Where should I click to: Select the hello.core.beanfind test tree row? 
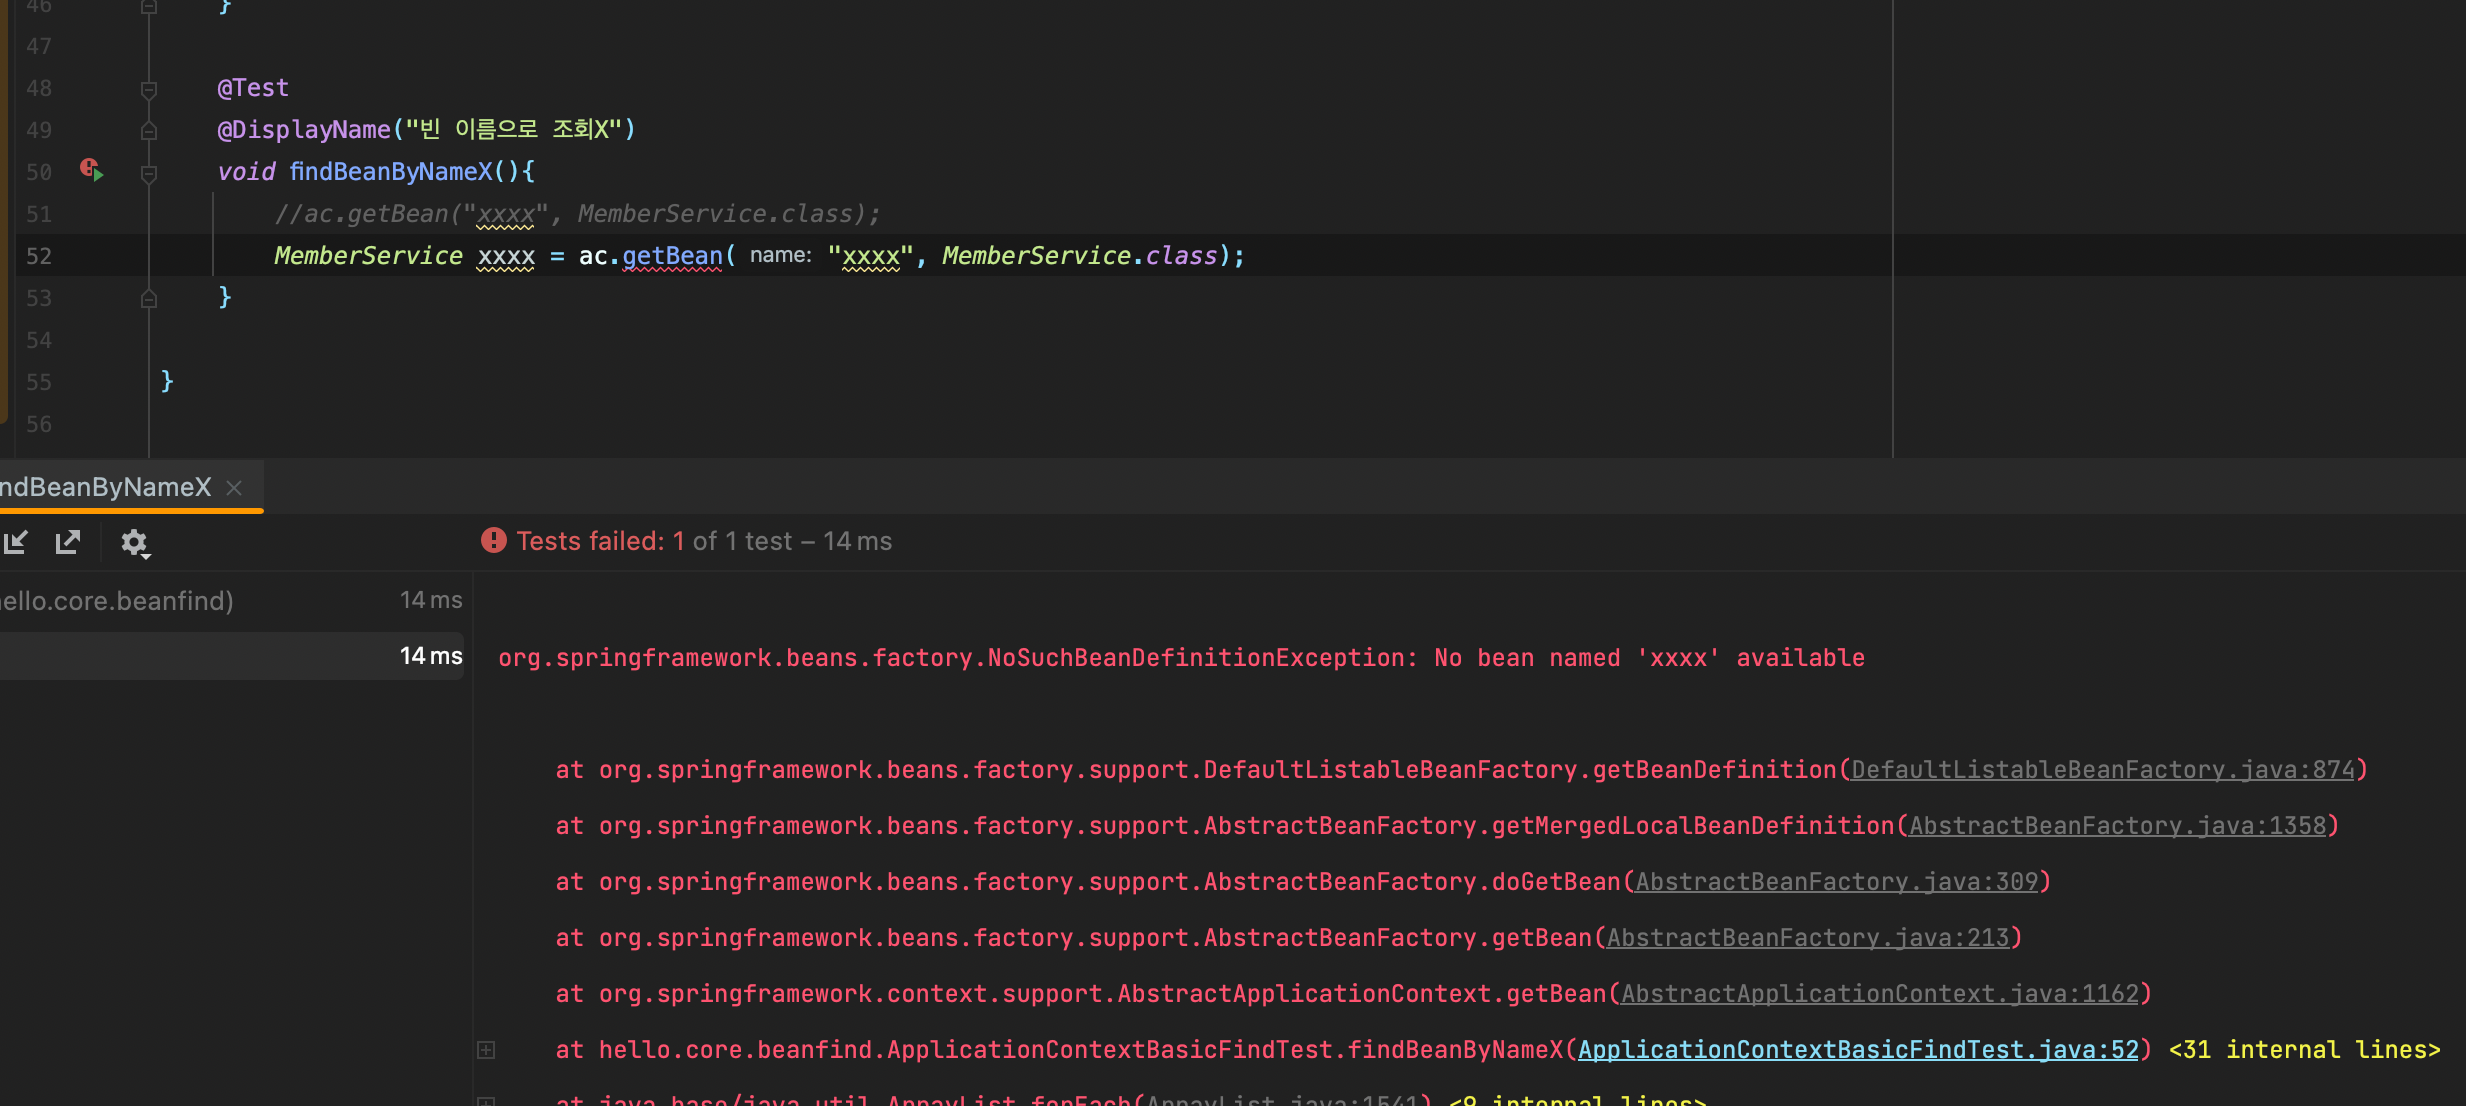coord(232,600)
